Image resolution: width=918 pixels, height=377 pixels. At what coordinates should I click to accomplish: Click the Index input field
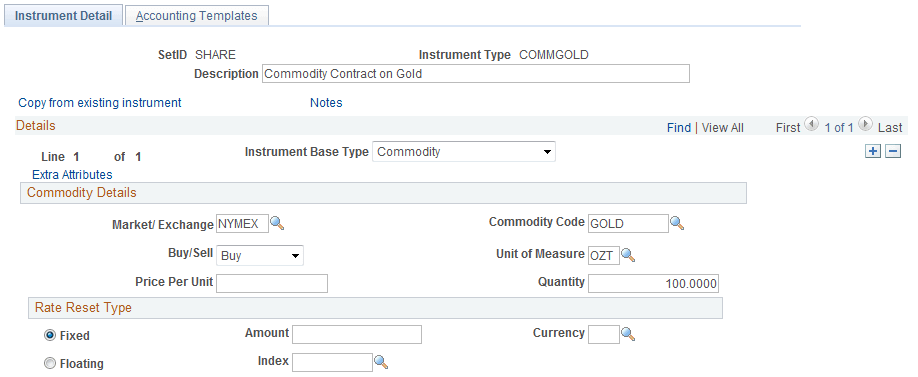click(x=333, y=362)
